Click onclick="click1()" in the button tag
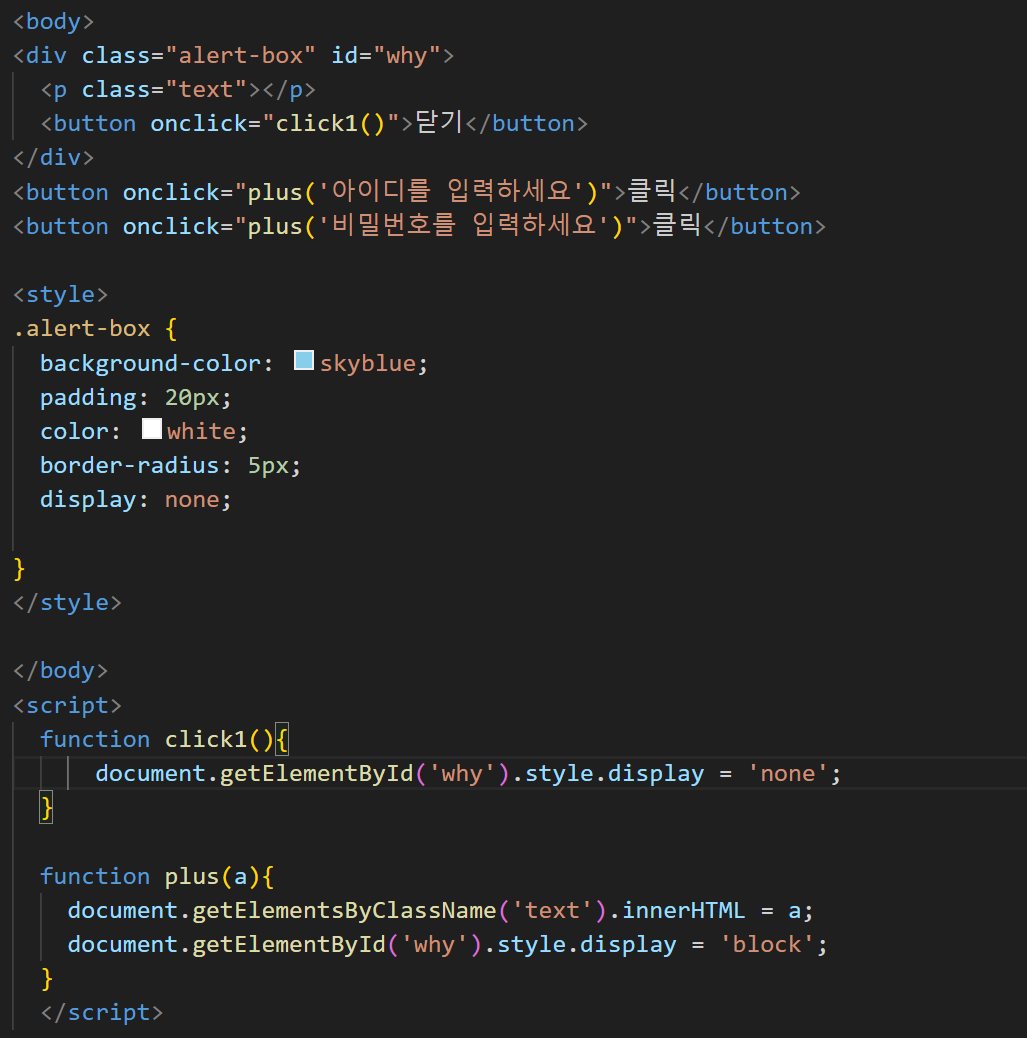The height and width of the screenshot is (1038, 1027). click(x=274, y=124)
